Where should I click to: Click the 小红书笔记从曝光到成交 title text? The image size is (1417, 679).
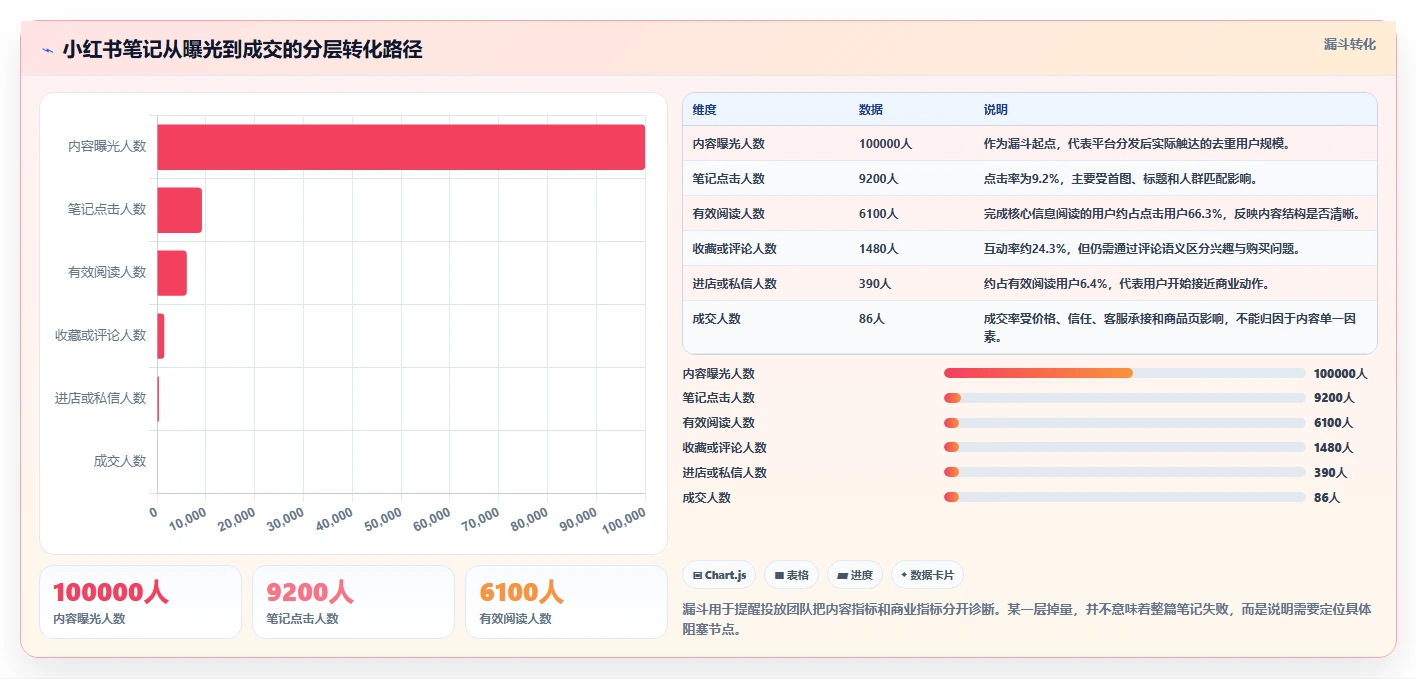tap(242, 50)
